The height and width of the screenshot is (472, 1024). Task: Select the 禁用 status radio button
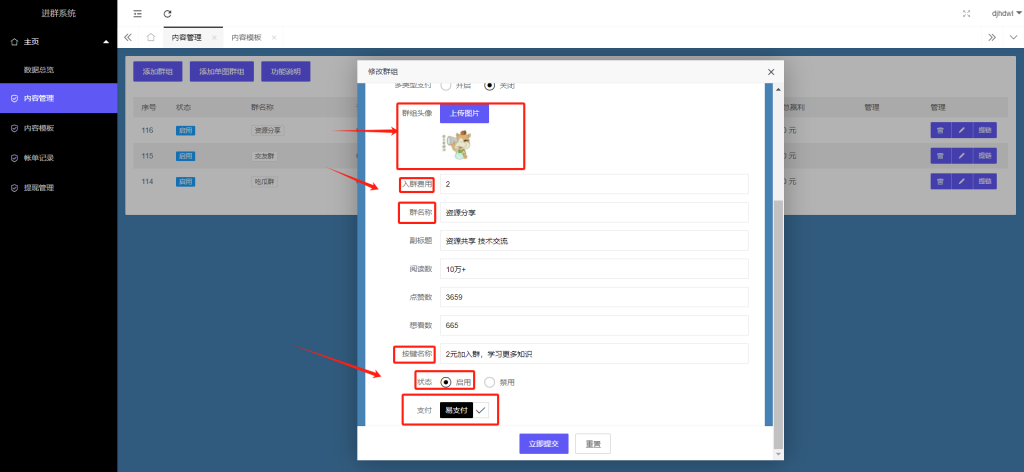click(489, 381)
